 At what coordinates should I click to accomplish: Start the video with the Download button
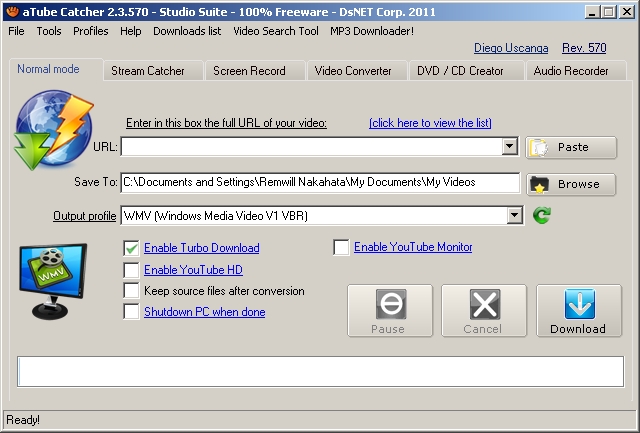tap(579, 311)
